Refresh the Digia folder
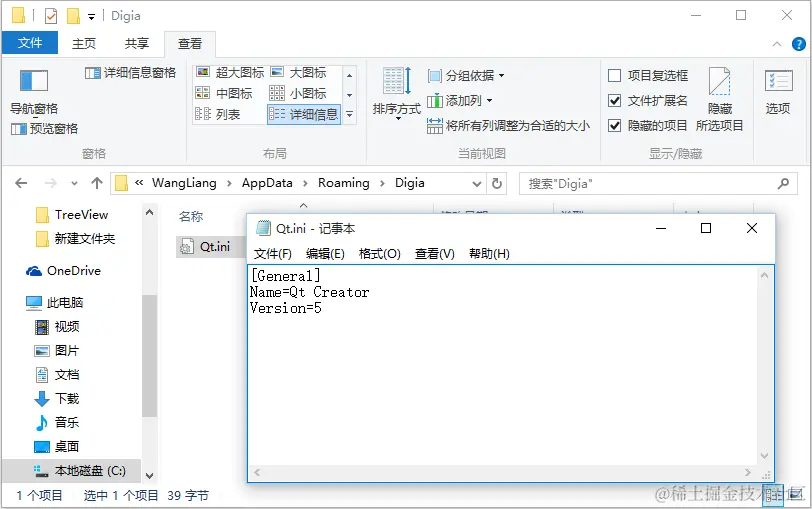Screen dimensions: 812x509 click(497, 184)
